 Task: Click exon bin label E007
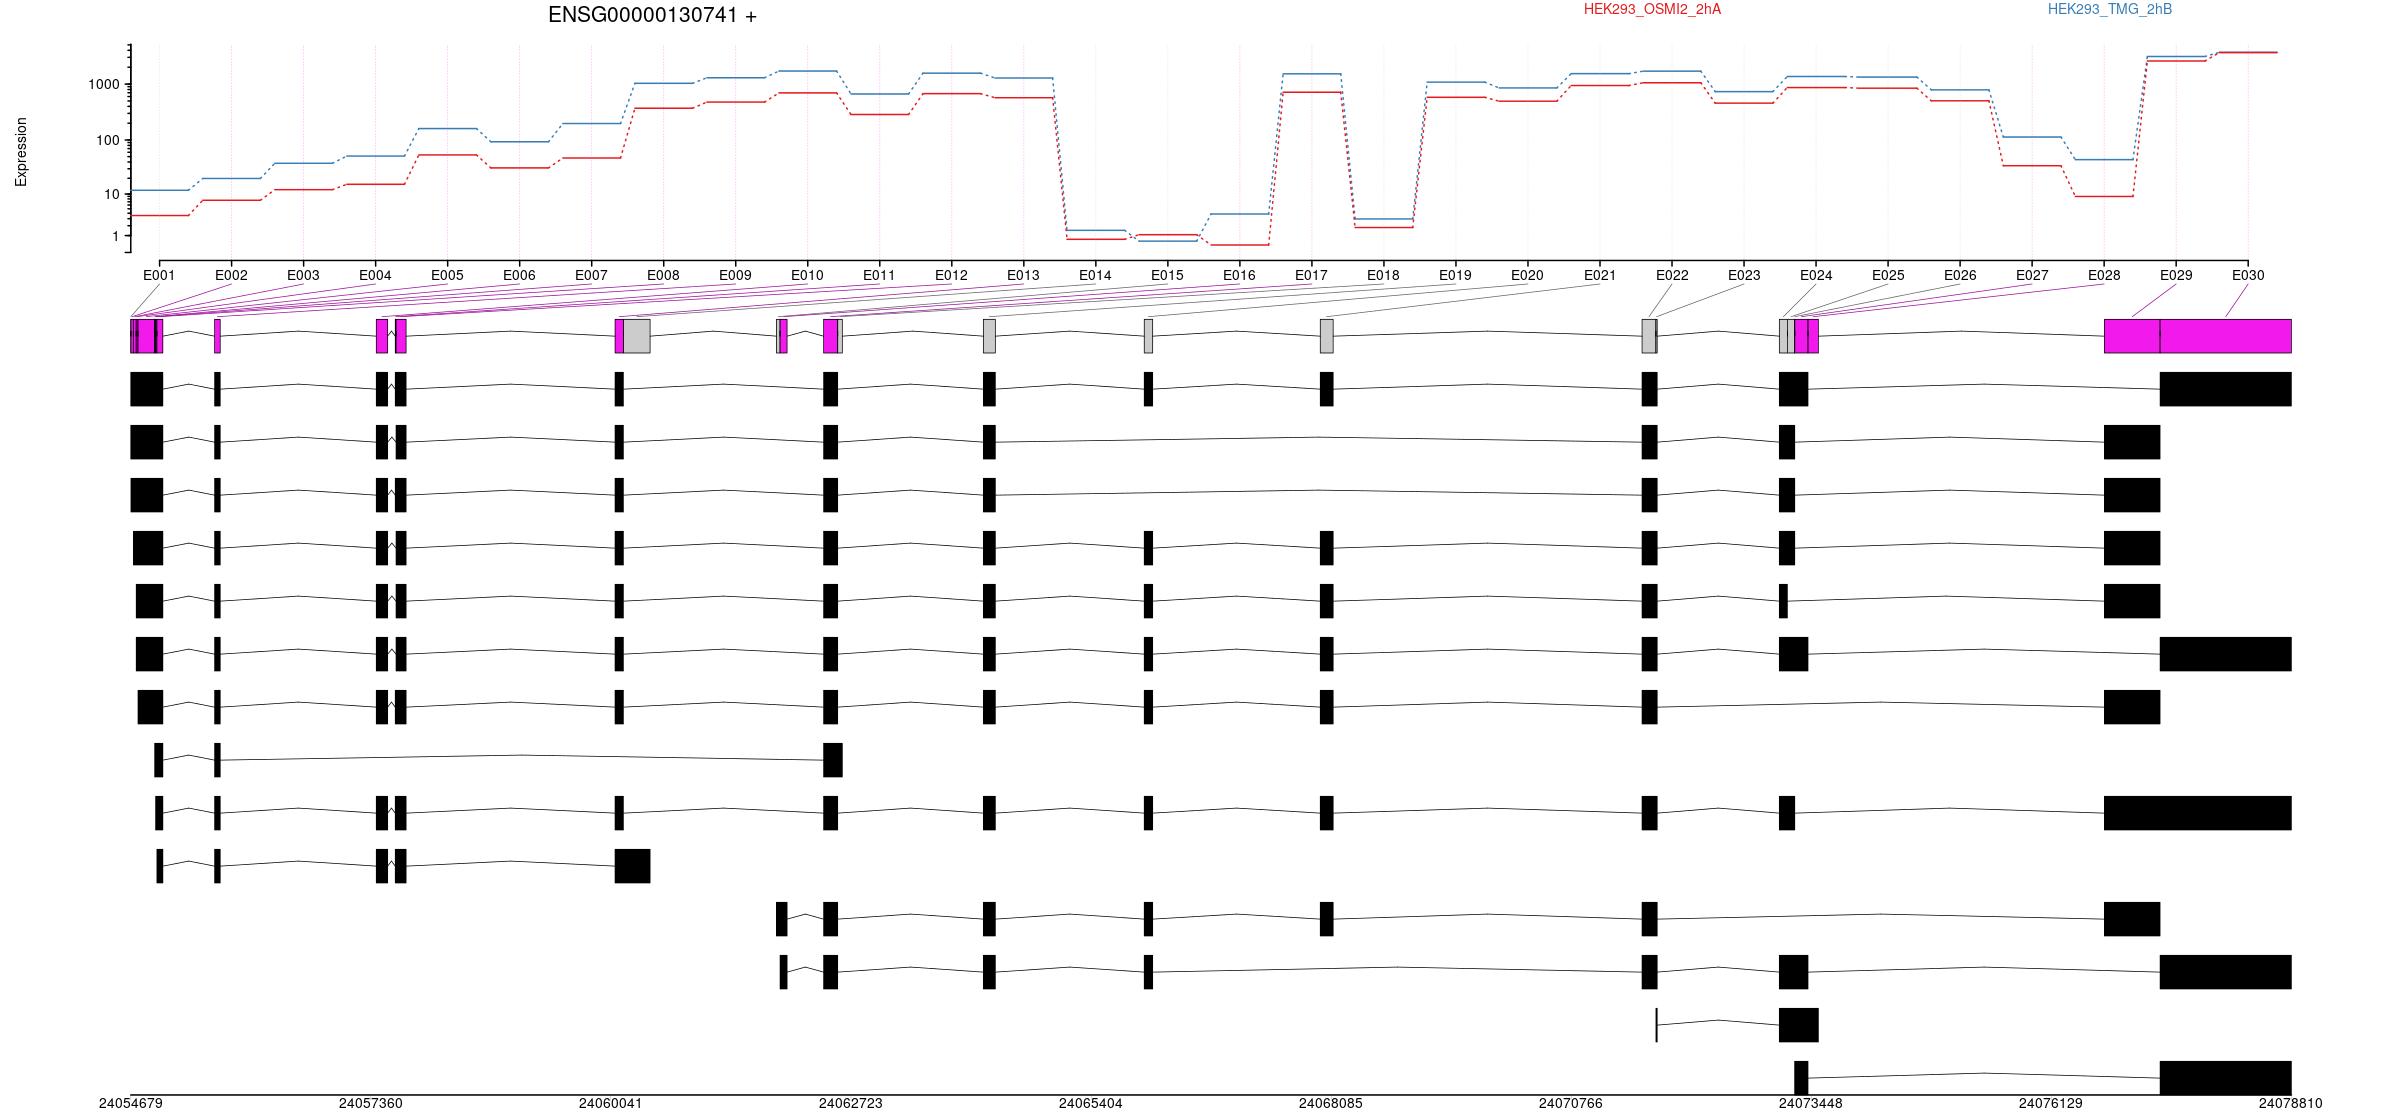pos(591,275)
